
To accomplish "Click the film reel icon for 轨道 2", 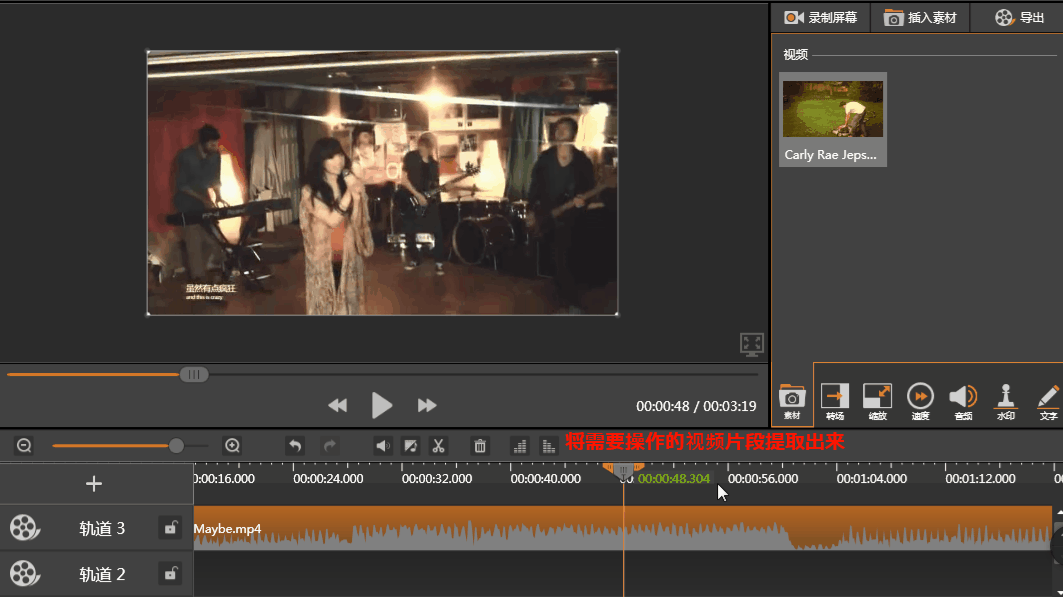I will (24, 574).
